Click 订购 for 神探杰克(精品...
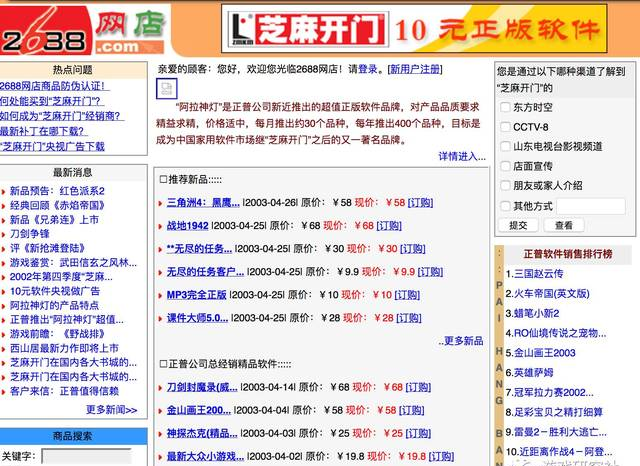 click(418, 433)
